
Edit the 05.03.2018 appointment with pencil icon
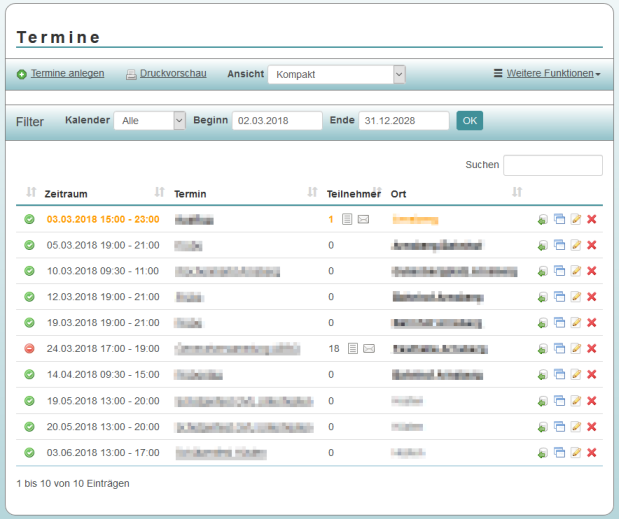tap(575, 245)
